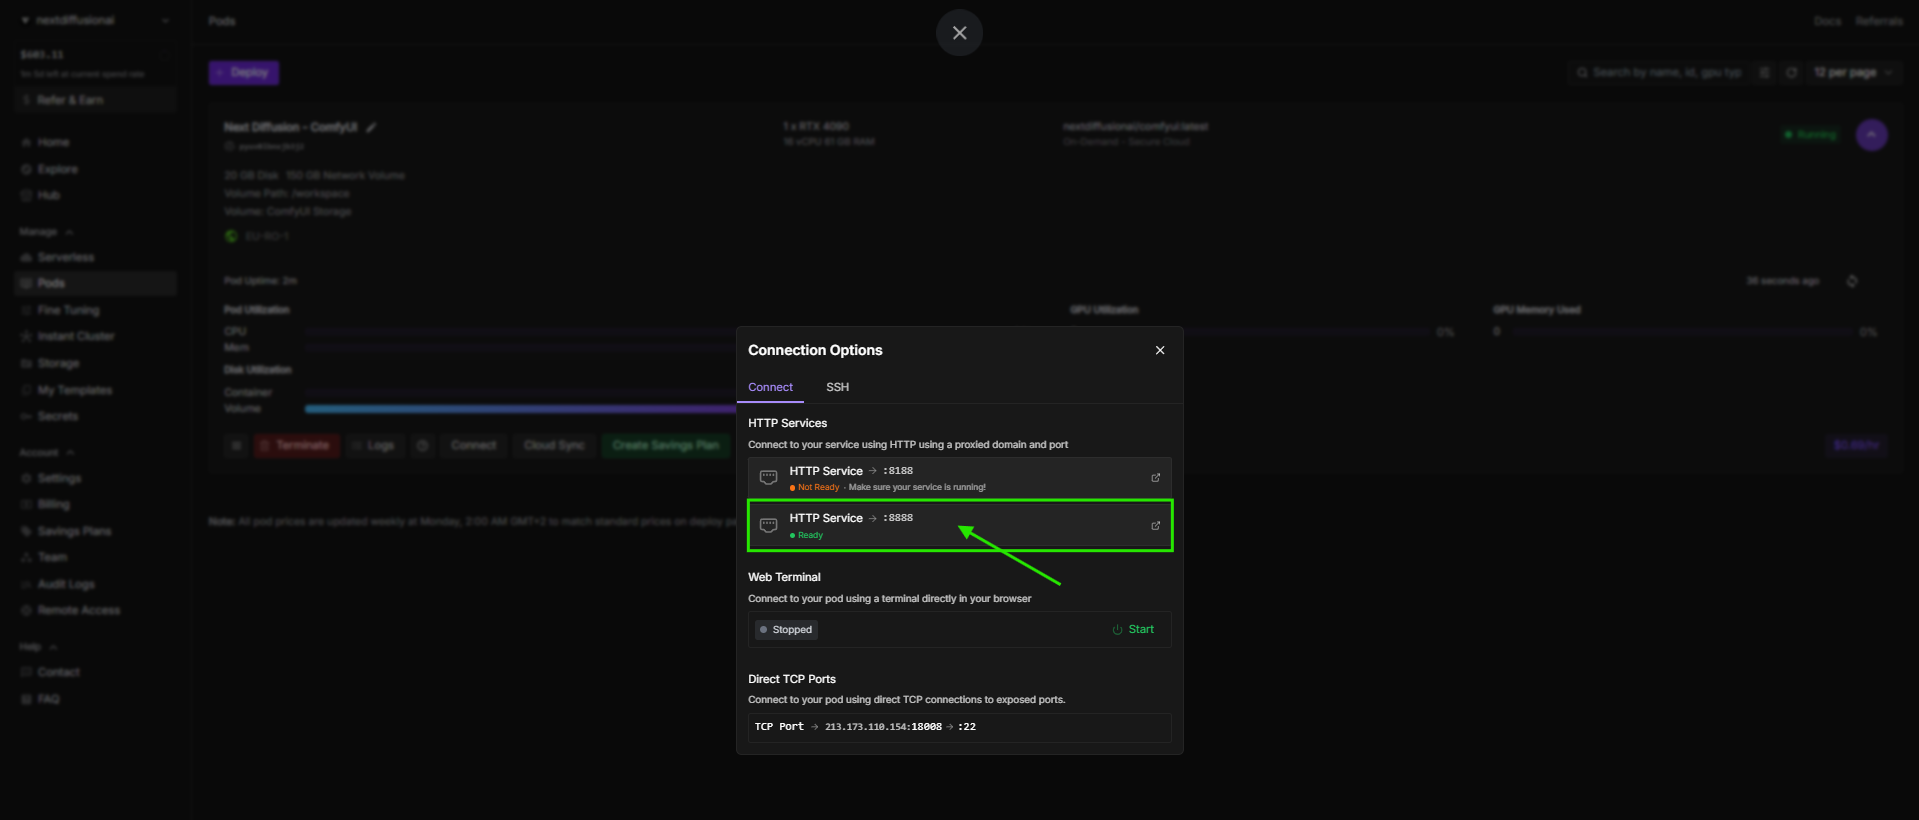The width and height of the screenshot is (1919, 820).
Task: Close the image lightbox with the round X button
Action: (959, 33)
